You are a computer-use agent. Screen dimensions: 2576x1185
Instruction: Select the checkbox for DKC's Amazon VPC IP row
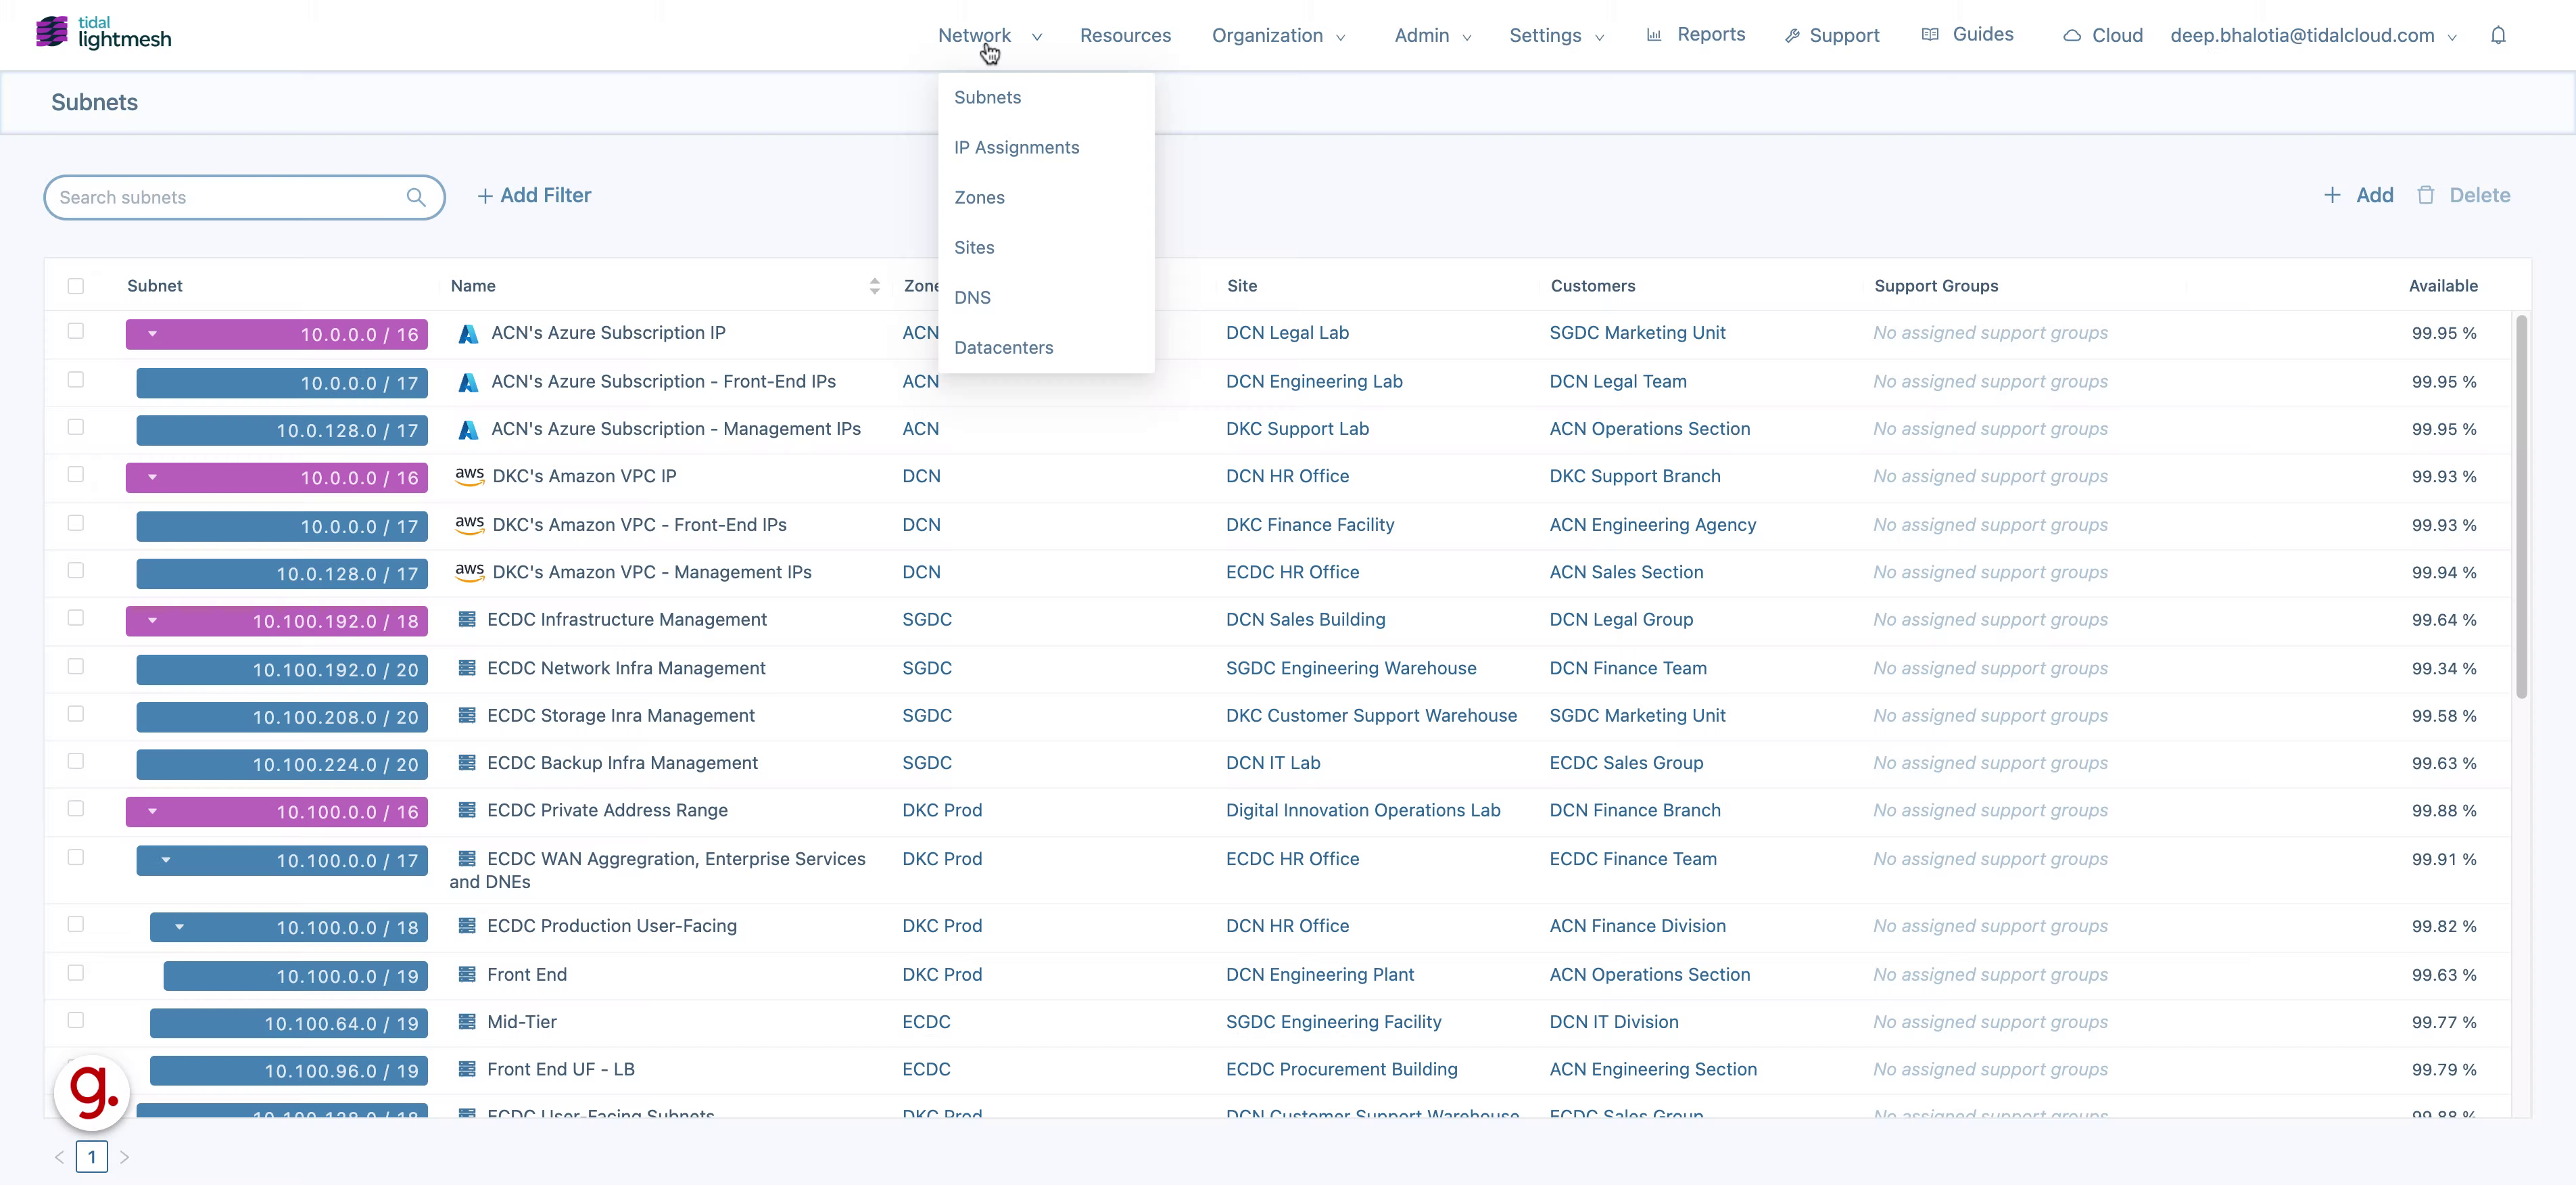point(76,475)
